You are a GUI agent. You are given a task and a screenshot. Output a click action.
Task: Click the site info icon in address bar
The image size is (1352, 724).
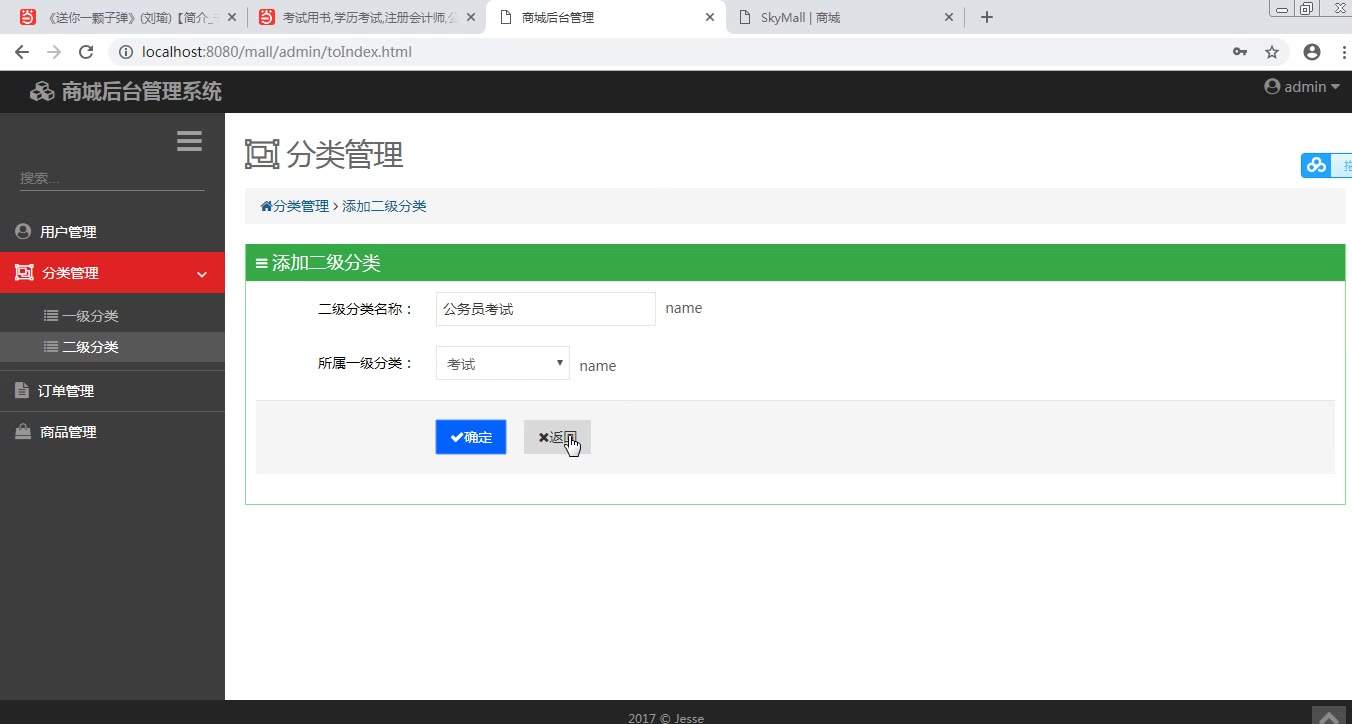click(x=127, y=52)
